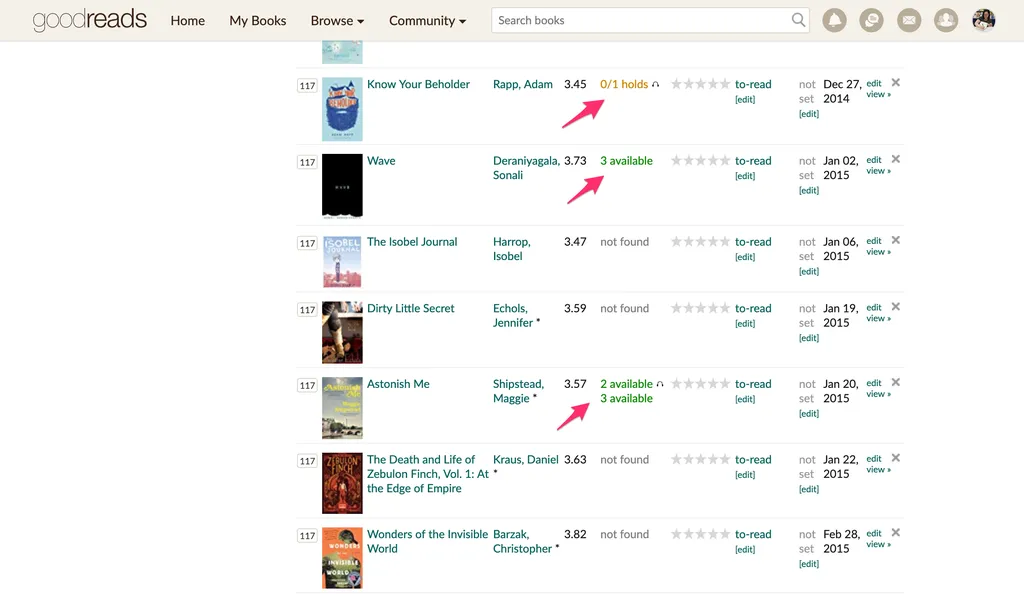The width and height of the screenshot is (1024, 594).
Task: Remove Zebulon Finch book with X icon
Action: coord(896,458)
